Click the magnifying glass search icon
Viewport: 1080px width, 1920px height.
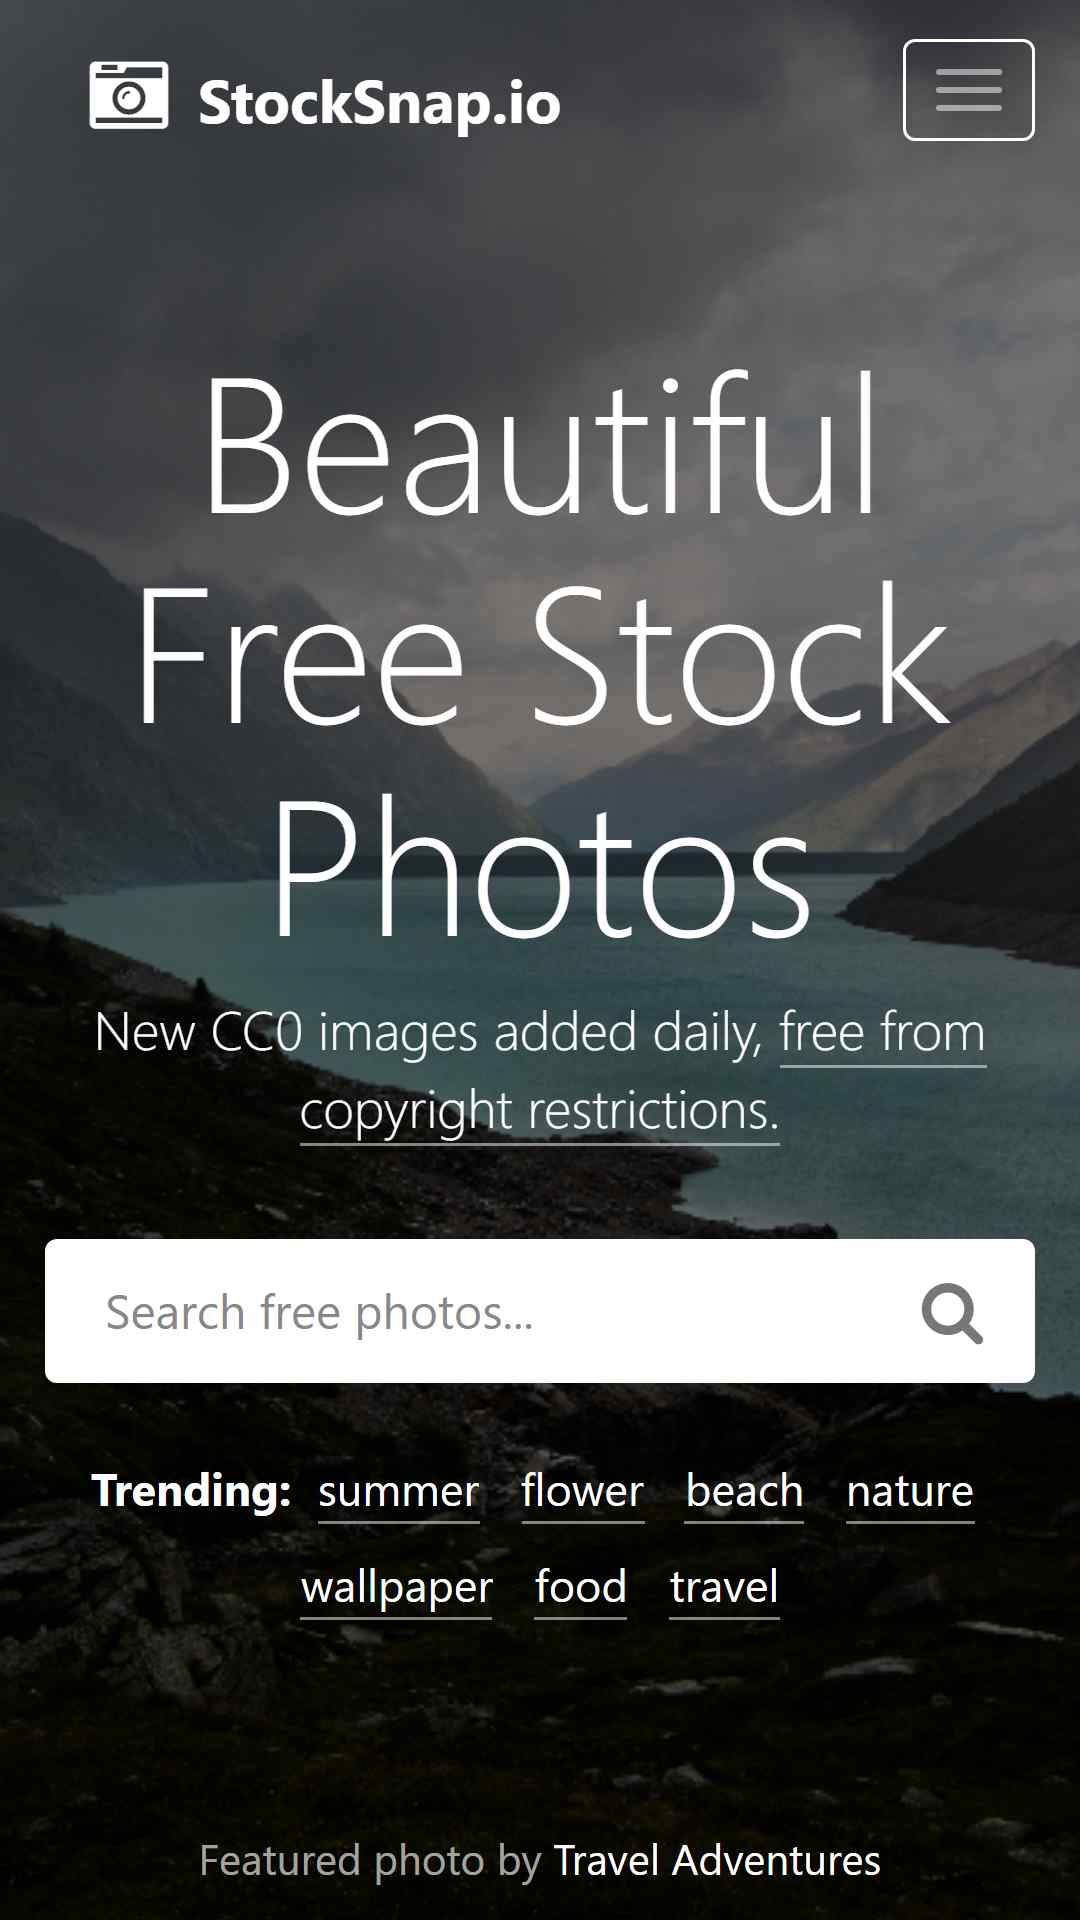tap(952, 1313)
